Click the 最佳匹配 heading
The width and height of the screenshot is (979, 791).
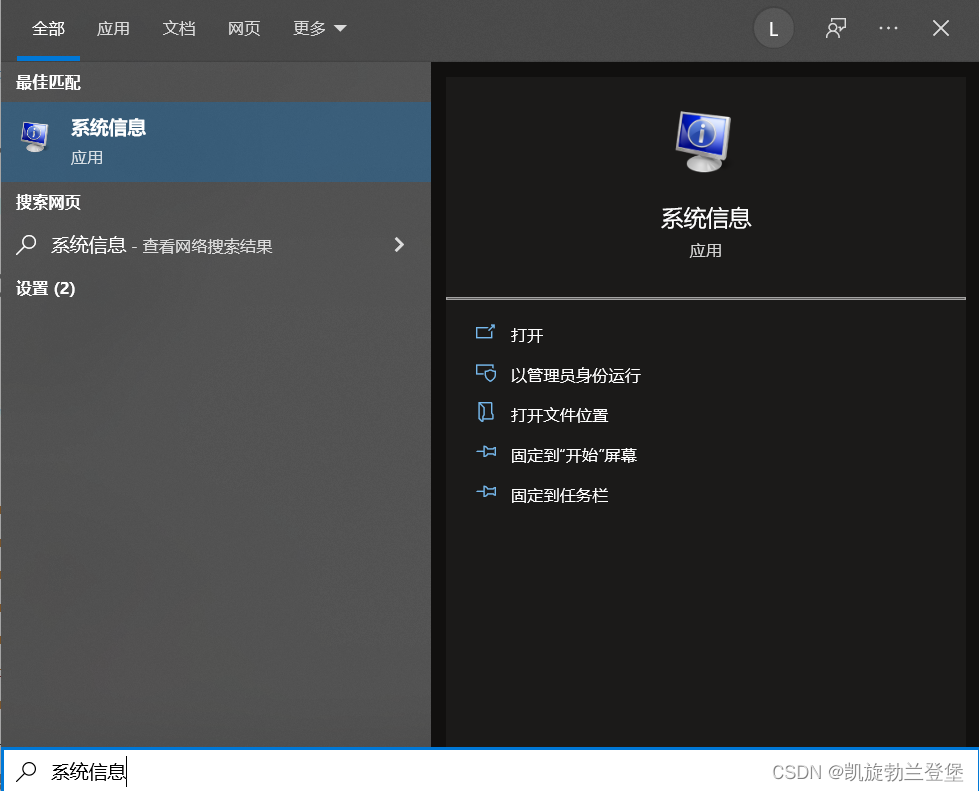tap(47, 82)
